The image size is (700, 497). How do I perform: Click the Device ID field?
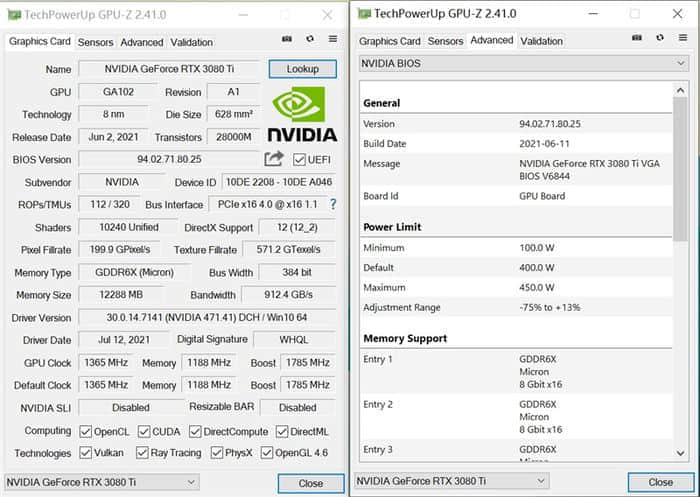click(279, 182)
